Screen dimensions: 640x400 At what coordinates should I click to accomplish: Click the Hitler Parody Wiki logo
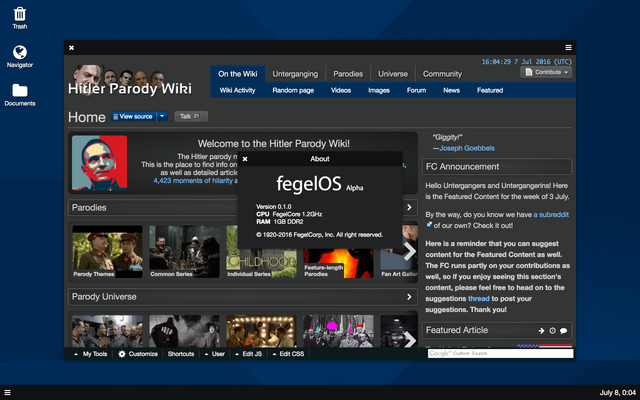(130, 82)
